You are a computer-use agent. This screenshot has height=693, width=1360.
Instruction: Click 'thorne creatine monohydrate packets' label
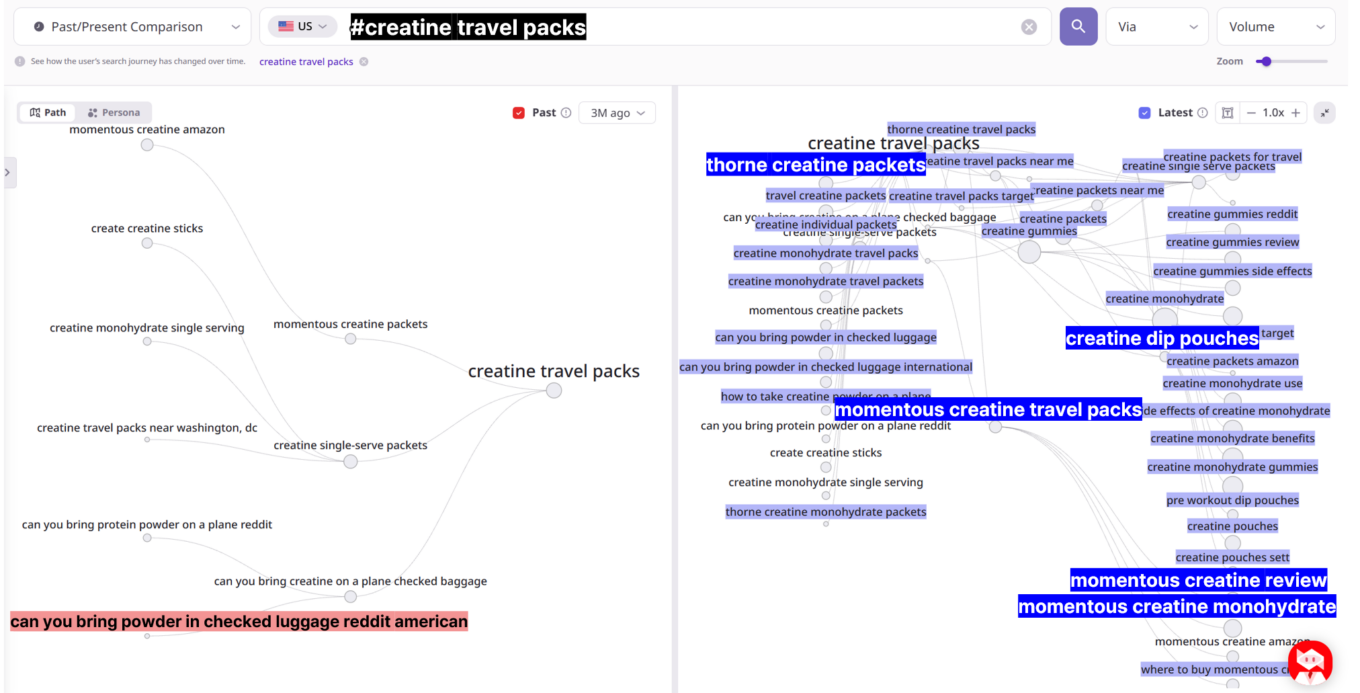click(x=826, y=512)
